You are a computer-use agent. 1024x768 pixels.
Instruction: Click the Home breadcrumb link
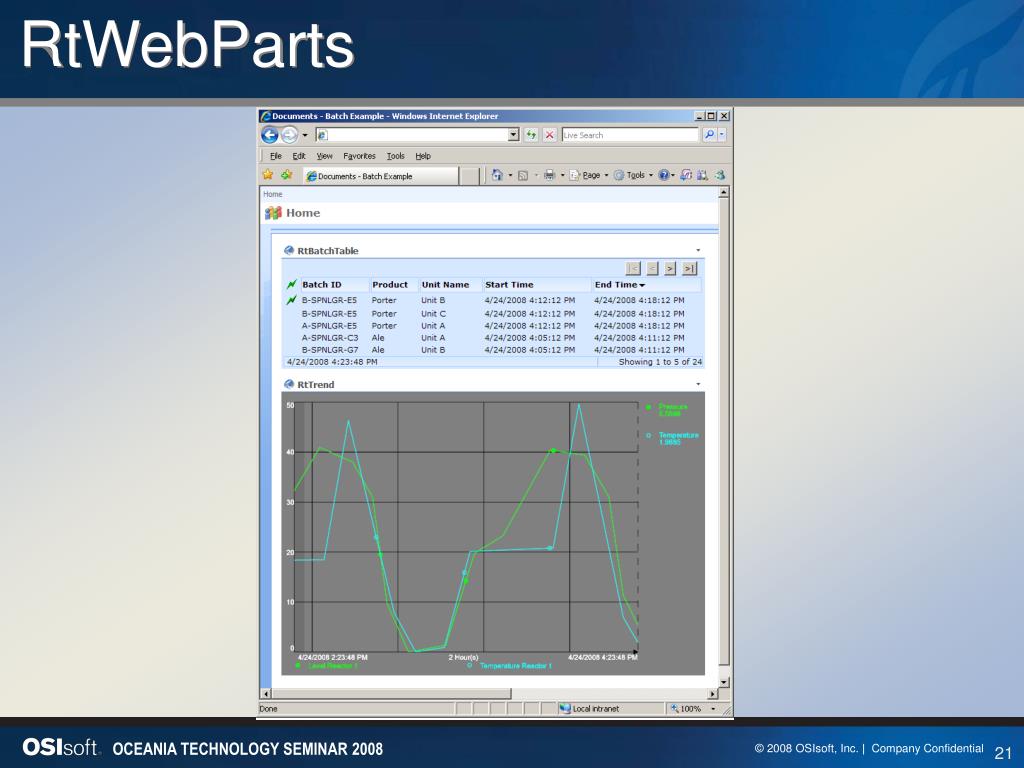click(x=272, y=194)
